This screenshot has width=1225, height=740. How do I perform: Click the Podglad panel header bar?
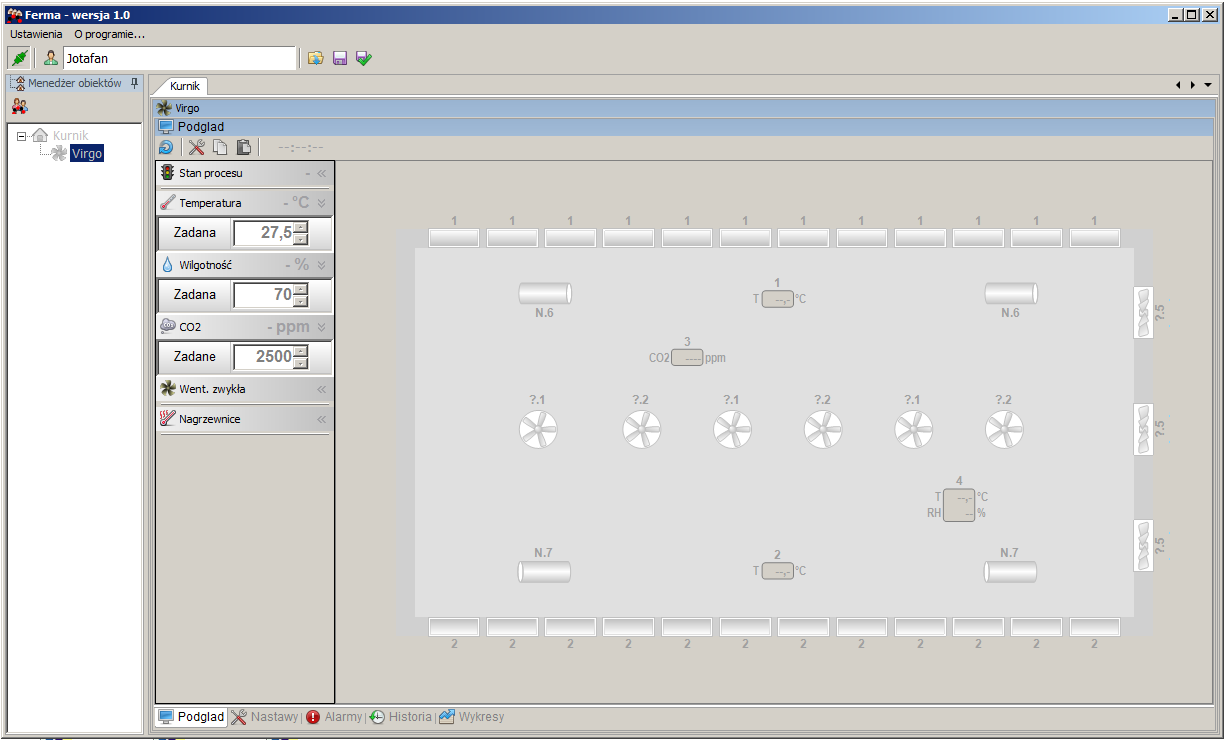(x=684, y=127)
